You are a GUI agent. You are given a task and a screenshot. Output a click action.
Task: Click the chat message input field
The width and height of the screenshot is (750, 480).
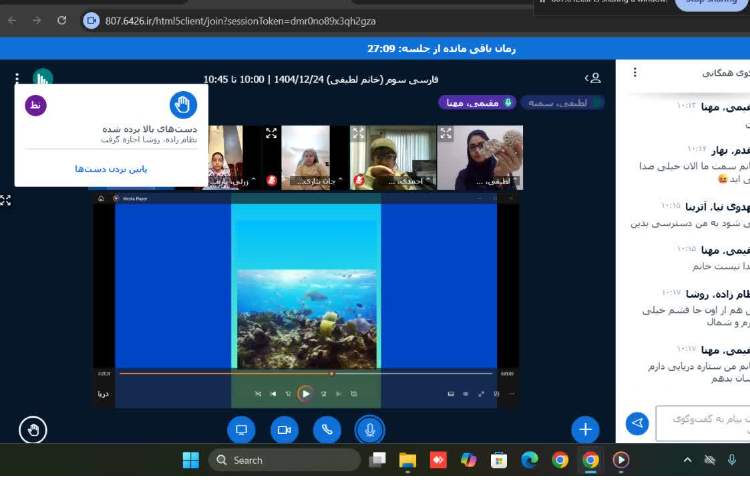(x=703, y=424)
